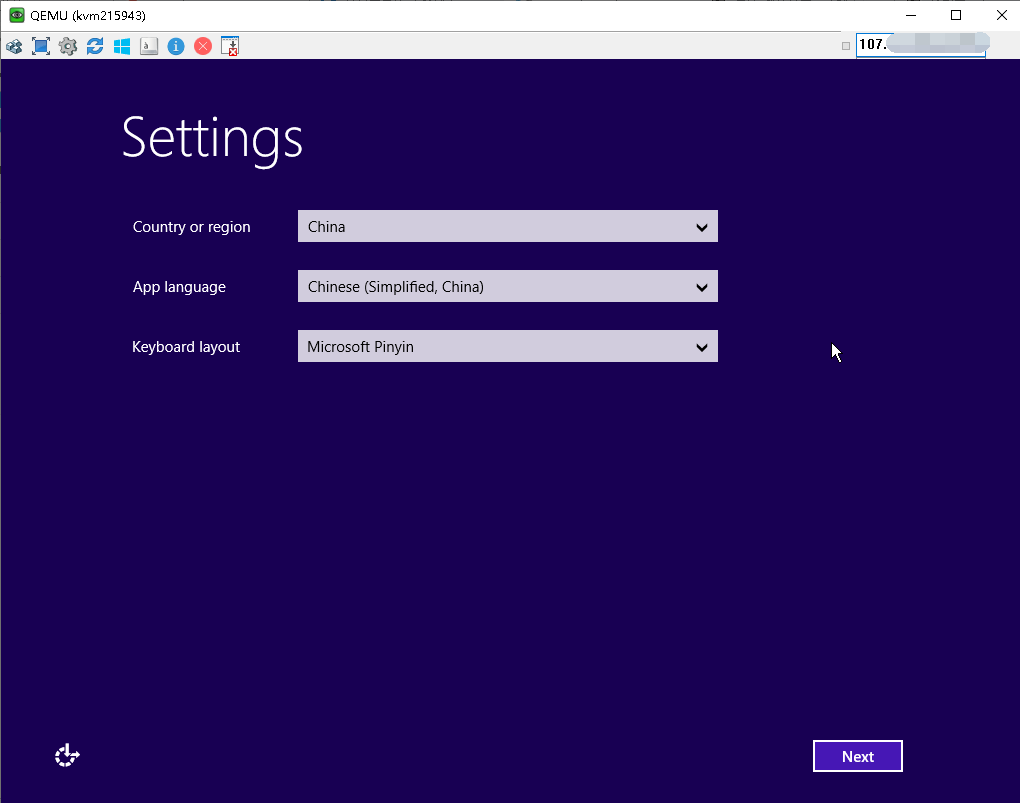Viewport: 1020px width, 803px height.
Task: Send the Windows key via the toolbar
Action: click(x=122, y=46)
